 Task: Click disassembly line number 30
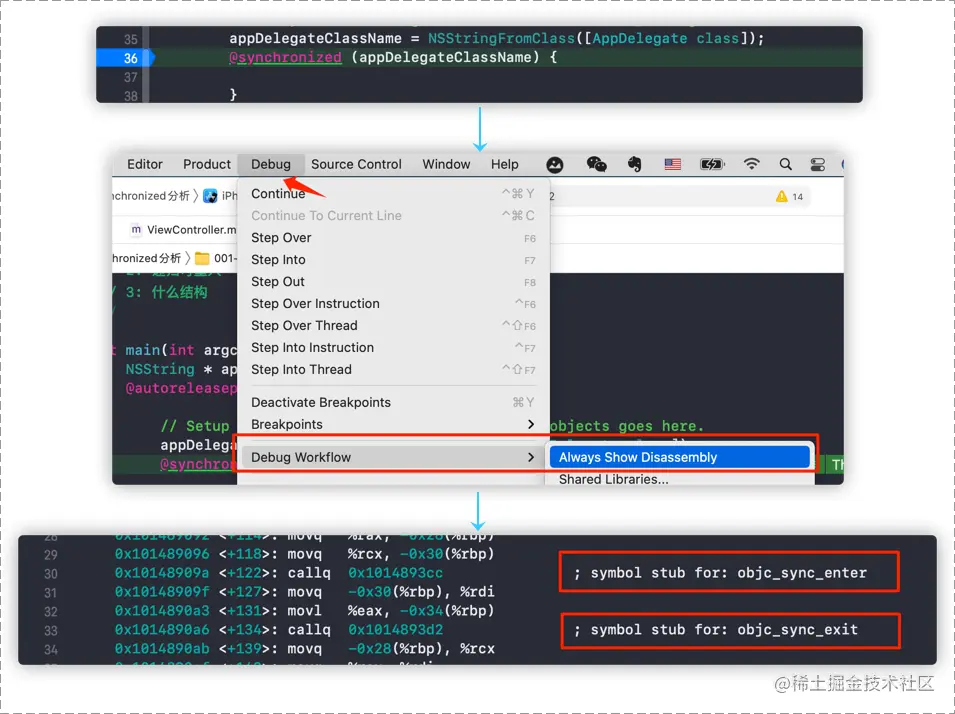(51, 574)
